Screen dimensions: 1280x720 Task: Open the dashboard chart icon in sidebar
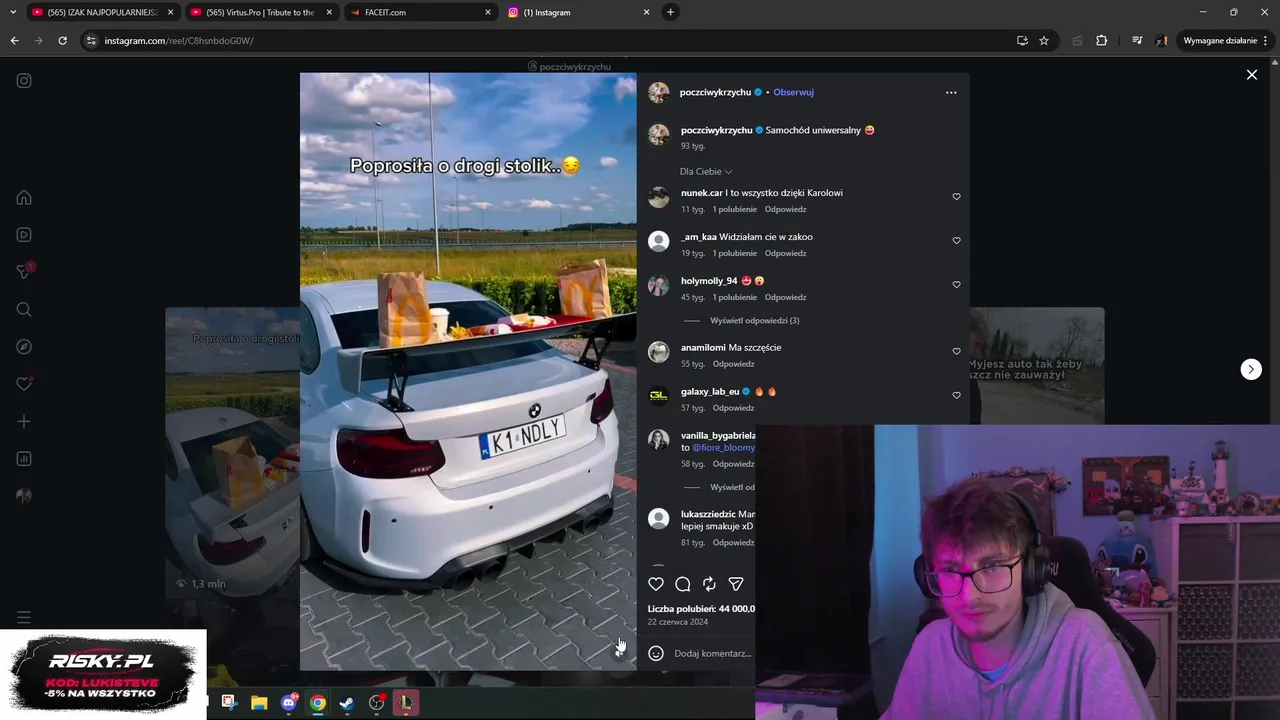(x=24, y=459)
